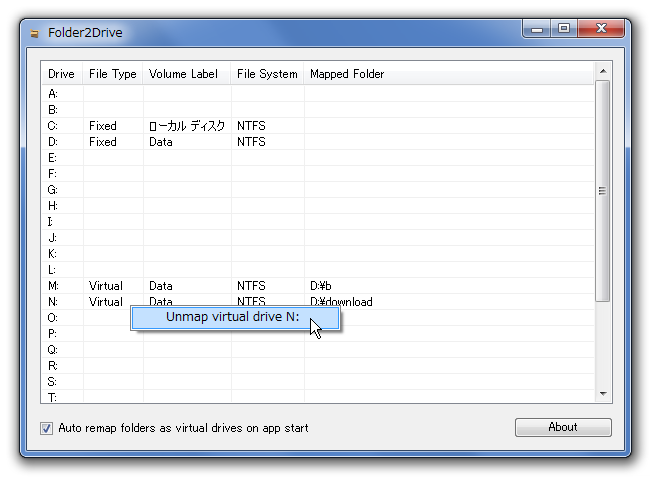Select drive R: row
This screenshot has width=654, height=479.
[318, 366]
